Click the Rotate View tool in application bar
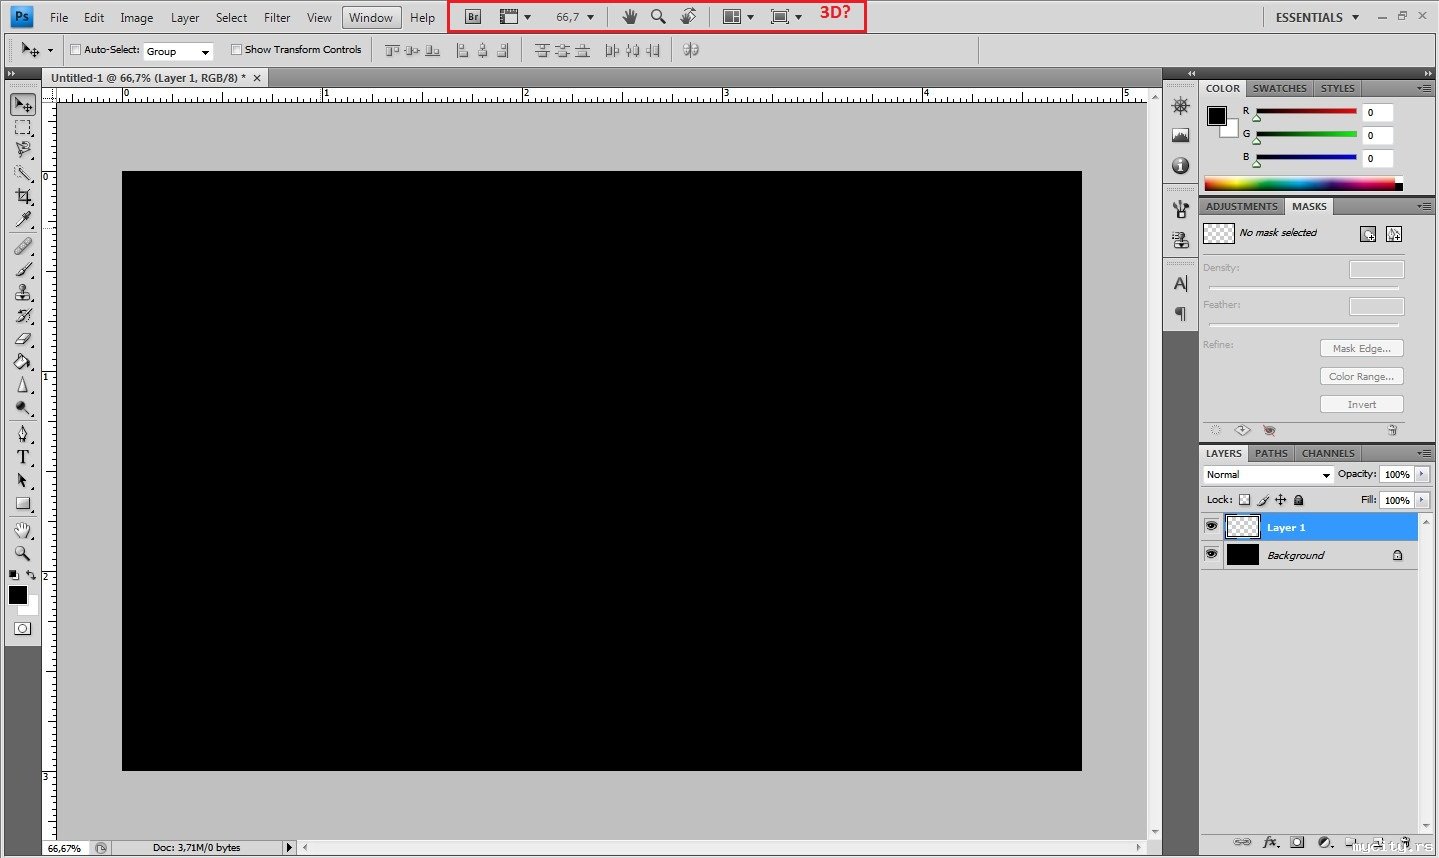This screenshot has height=858, width=1439. coord(688,17)
